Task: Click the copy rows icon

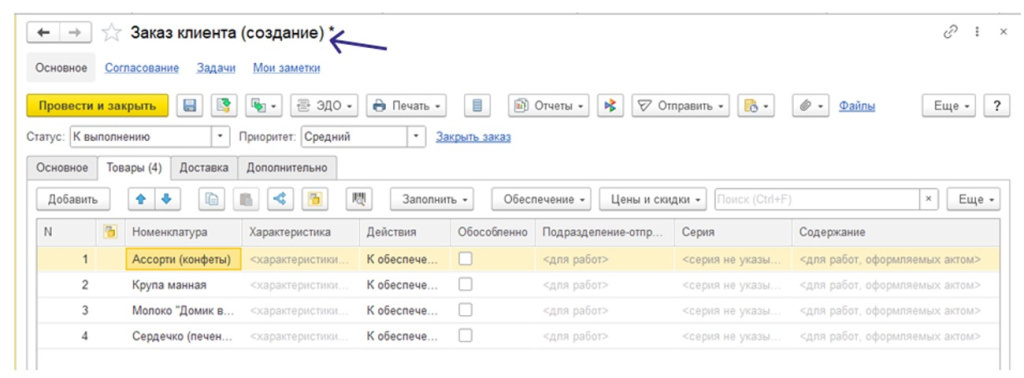Action: click(212, 200)
